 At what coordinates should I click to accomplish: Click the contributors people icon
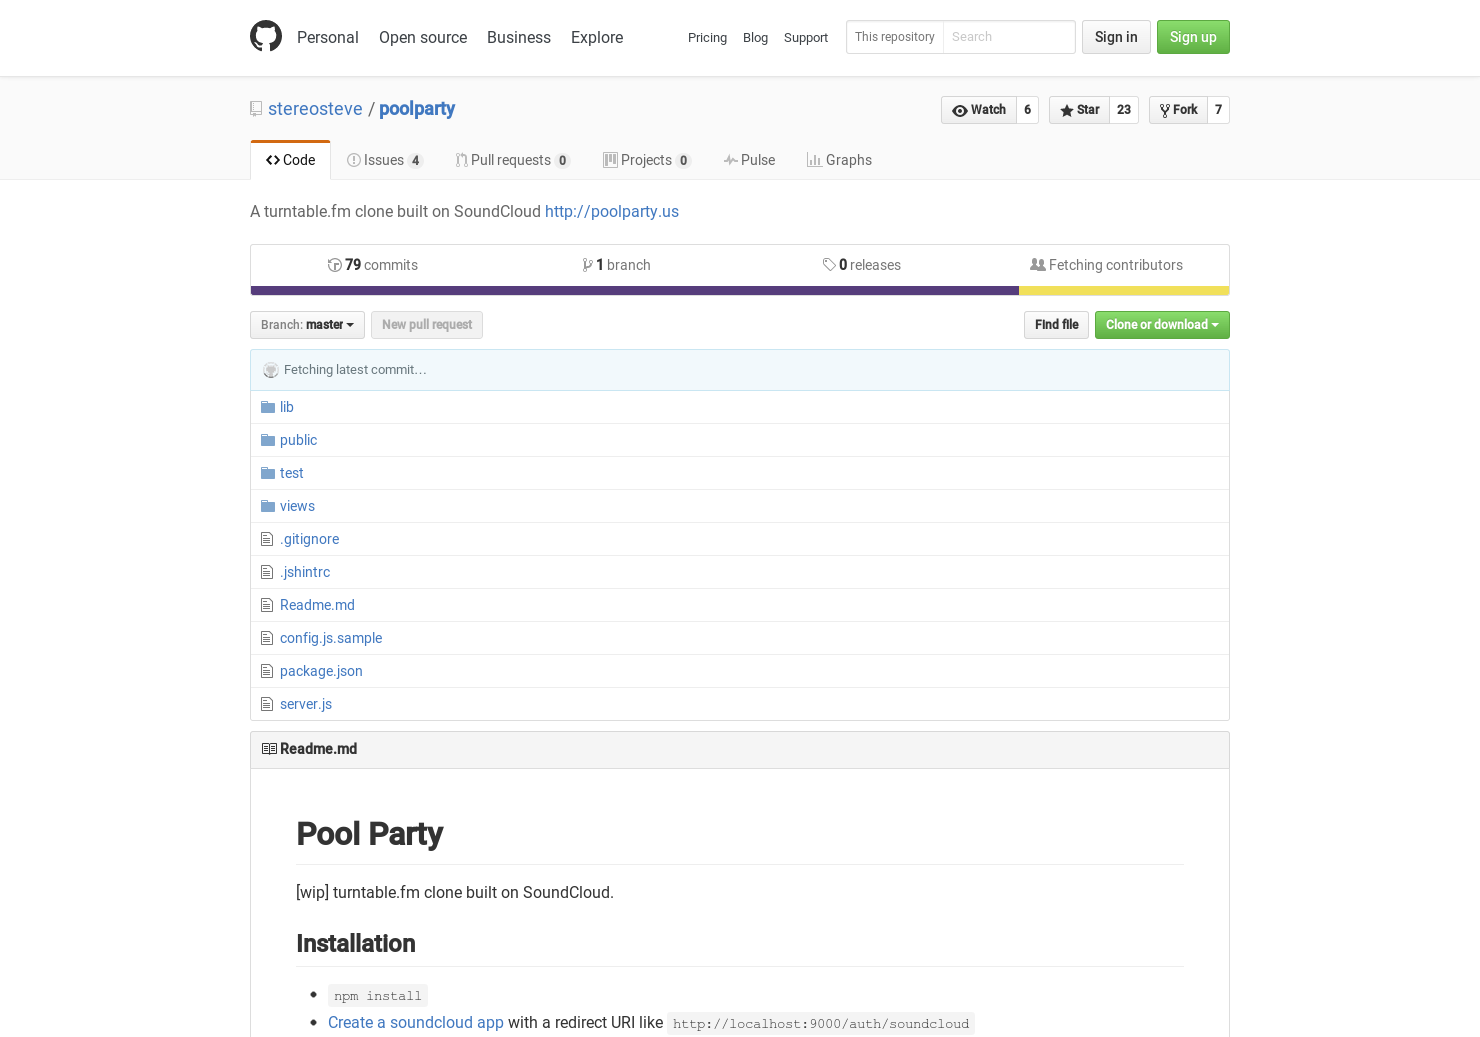(x=1038, y=264)
